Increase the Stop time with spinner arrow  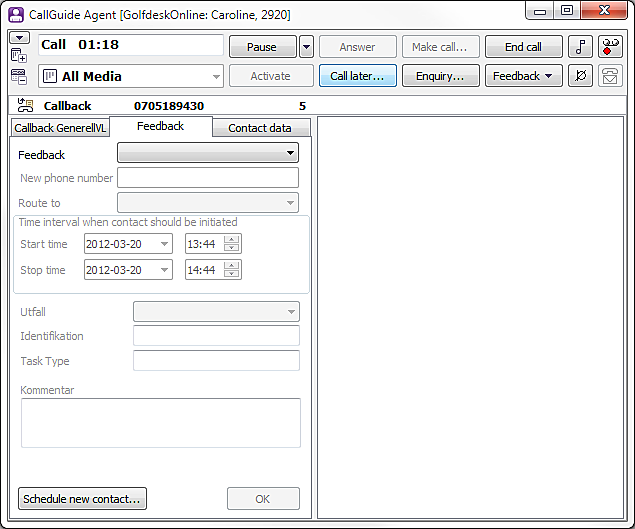(232, 265)
